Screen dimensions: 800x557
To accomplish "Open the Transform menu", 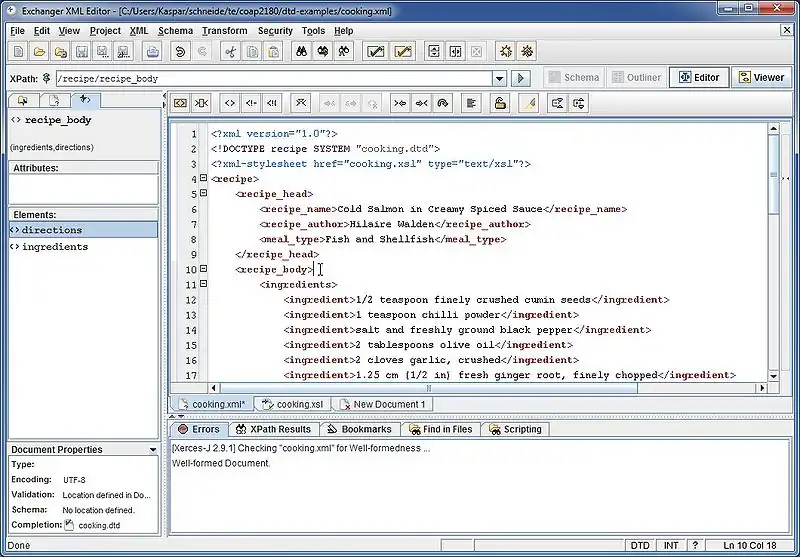I will [x=223, y=31].
